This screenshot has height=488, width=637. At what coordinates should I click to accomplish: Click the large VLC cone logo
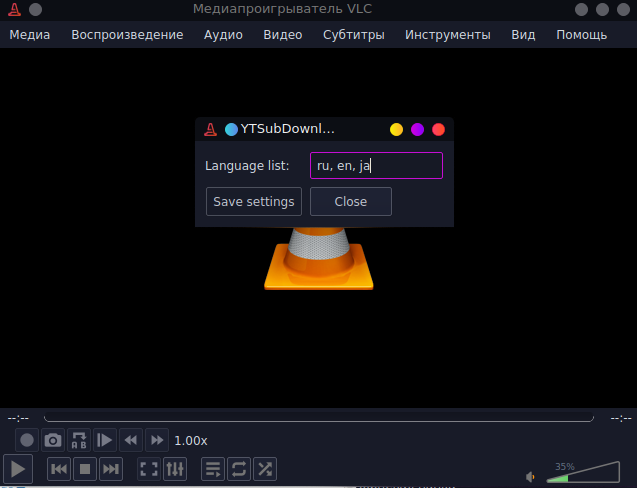tap(319, 258)
